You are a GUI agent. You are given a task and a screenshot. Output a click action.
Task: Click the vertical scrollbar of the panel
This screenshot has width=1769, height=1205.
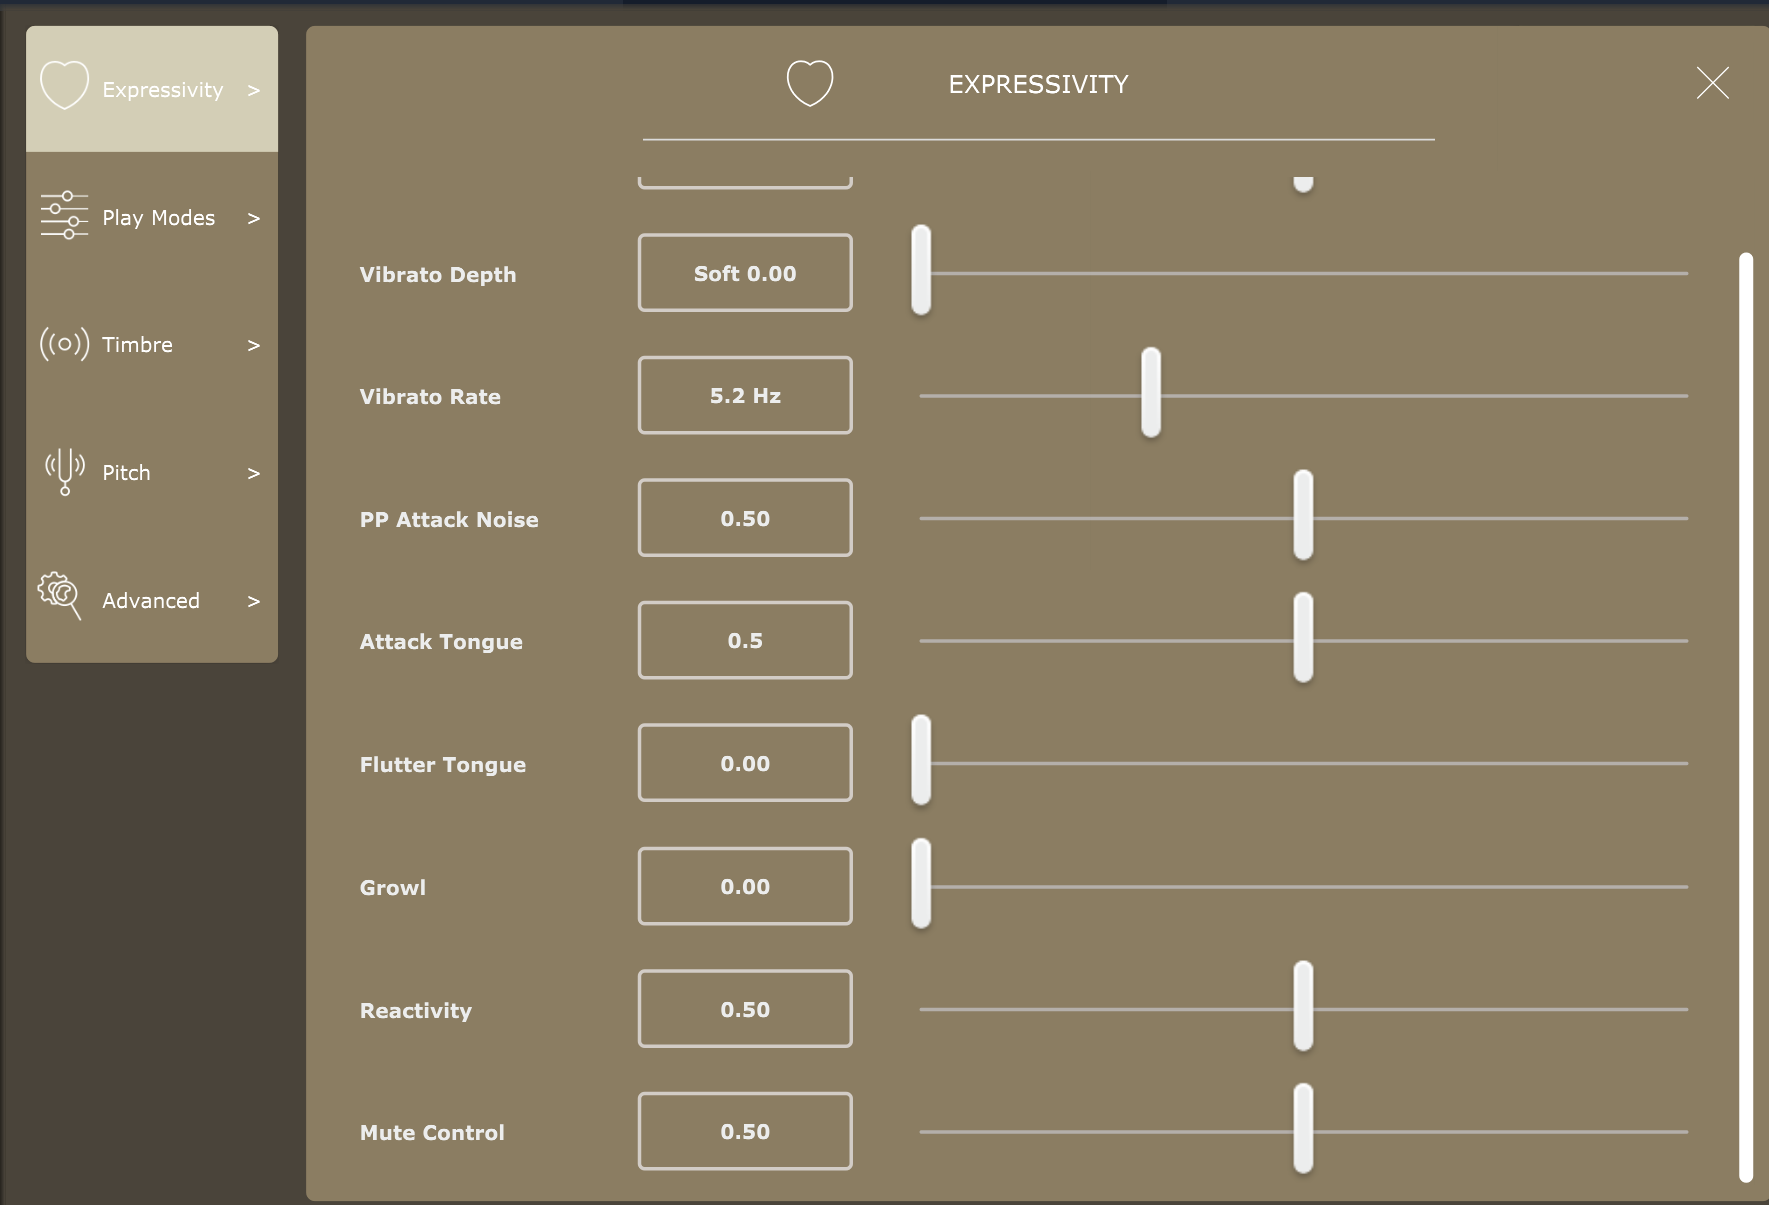[x=1745, y=716]
